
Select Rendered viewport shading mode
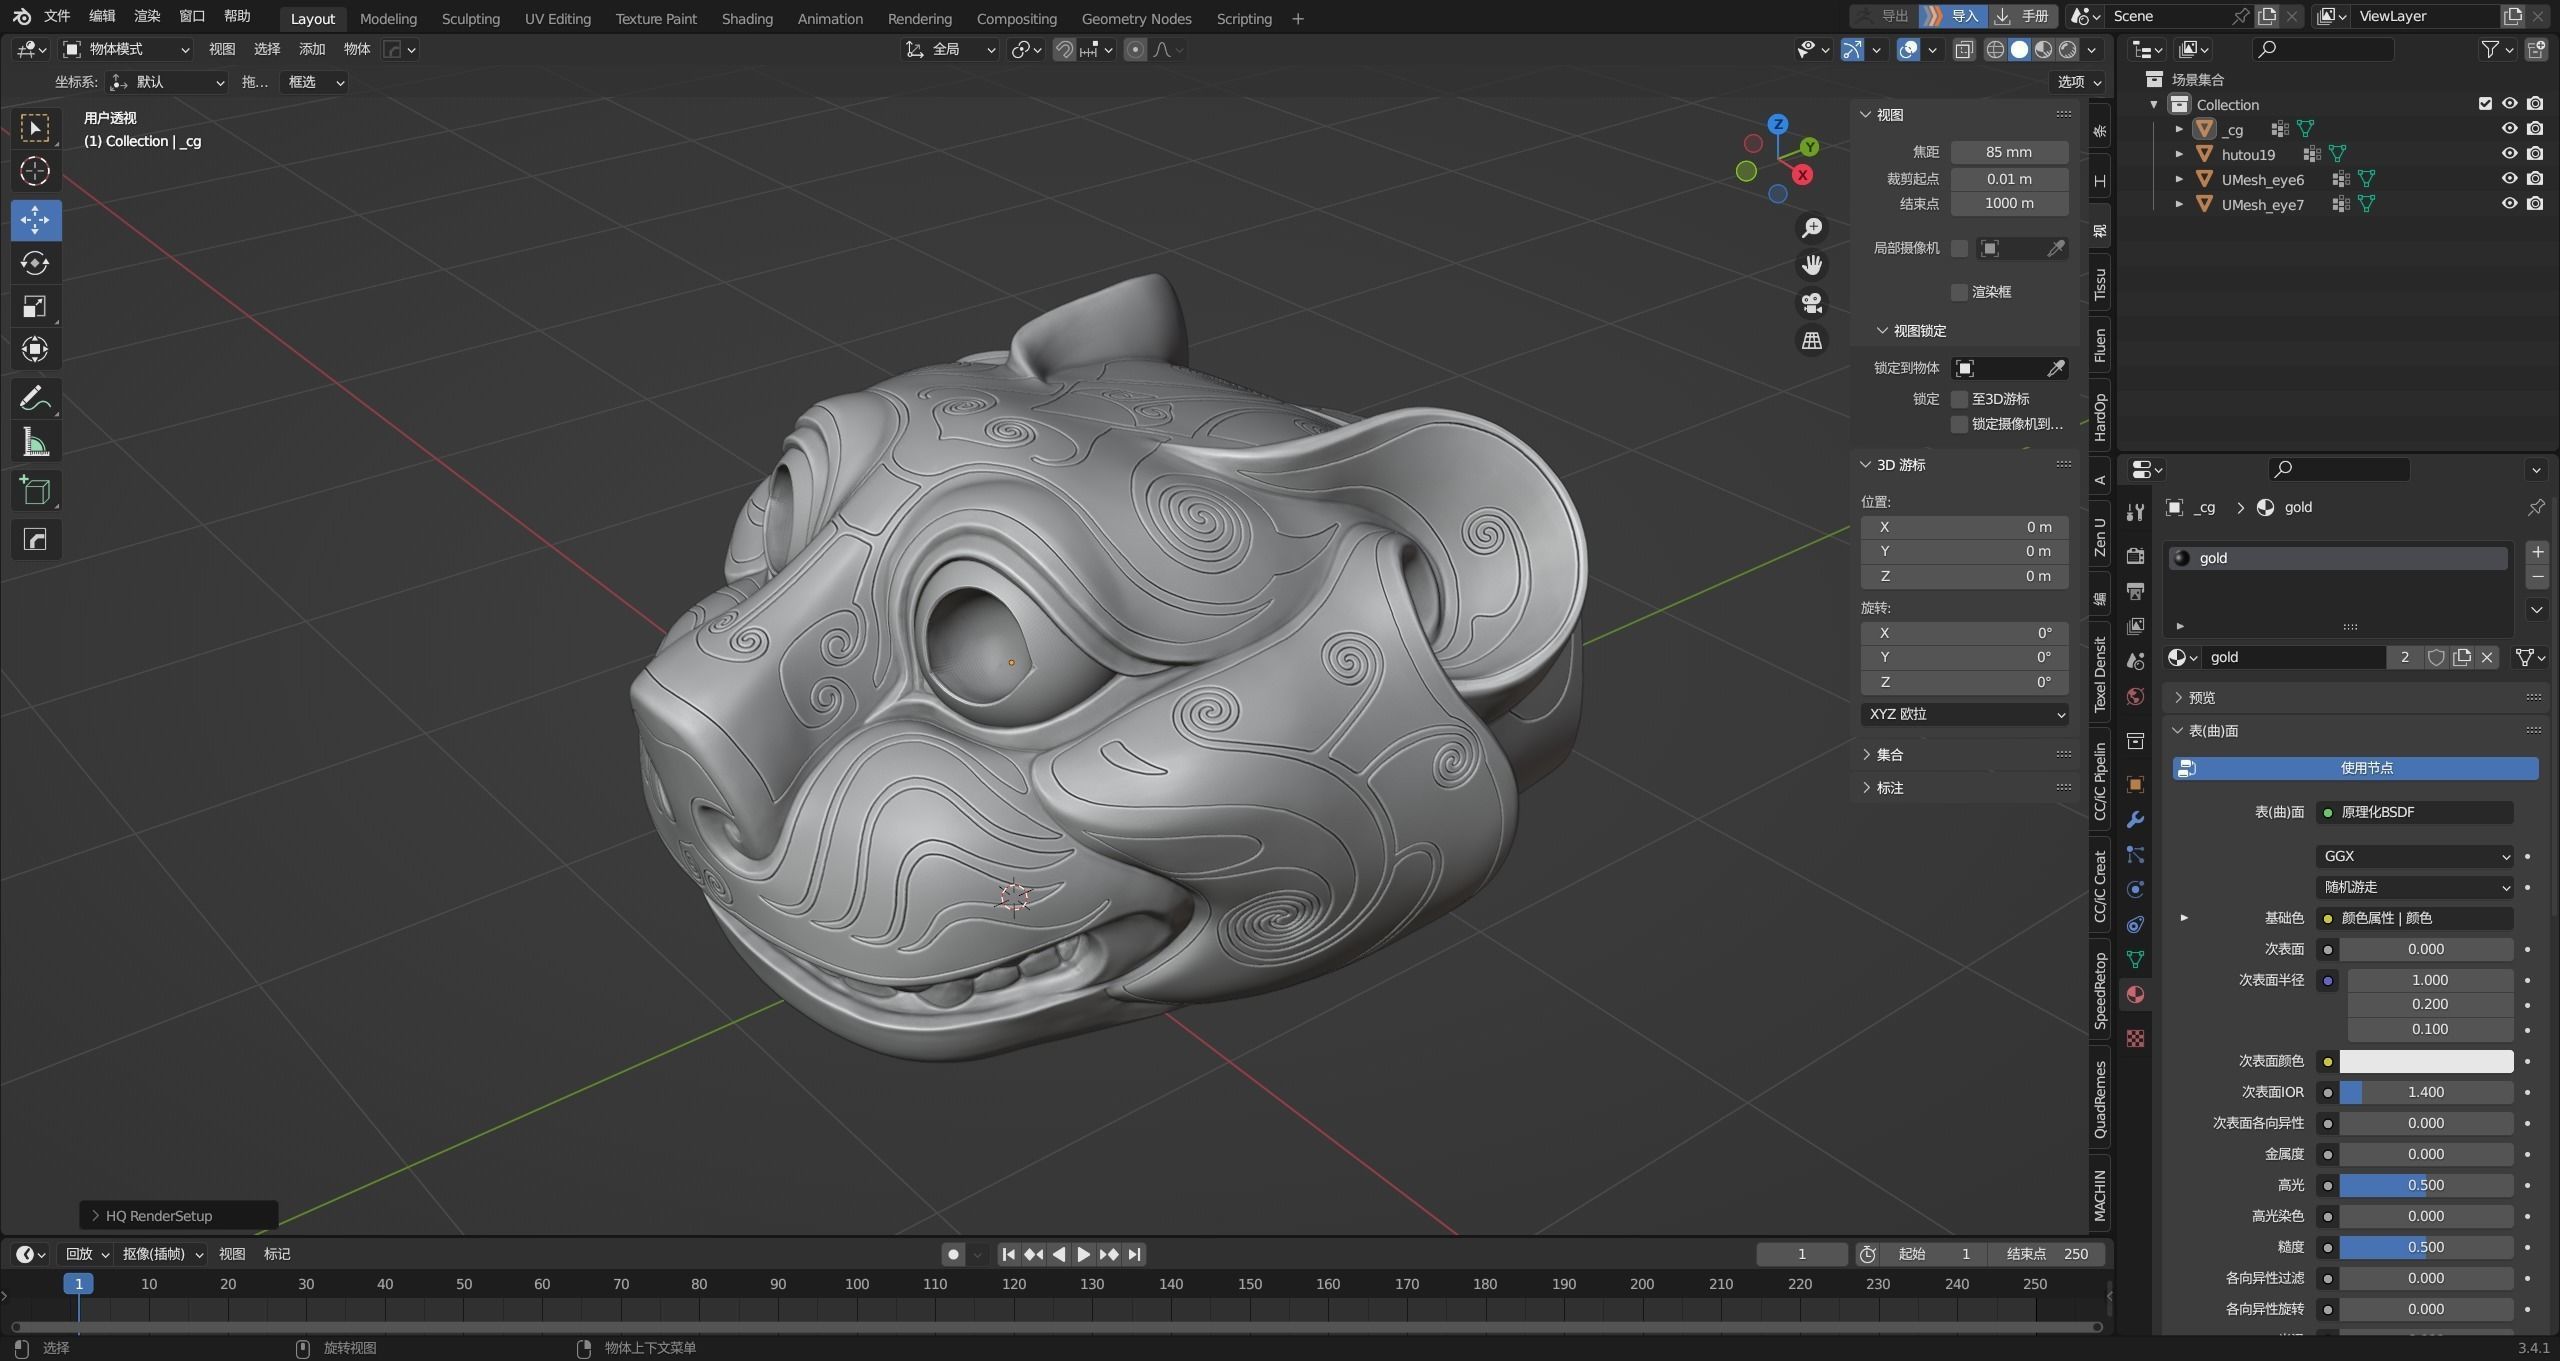[2067, 50]
